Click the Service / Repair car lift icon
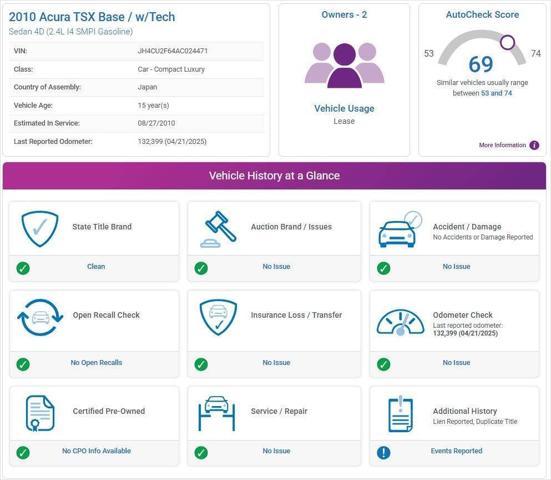 click(x=217, y=413)
